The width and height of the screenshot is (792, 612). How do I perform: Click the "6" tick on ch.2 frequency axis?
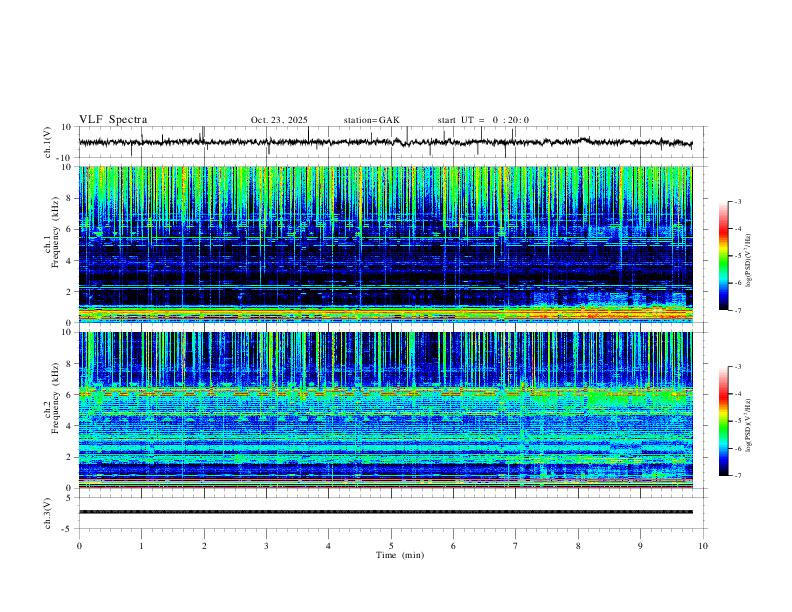(x=70, y=395)
